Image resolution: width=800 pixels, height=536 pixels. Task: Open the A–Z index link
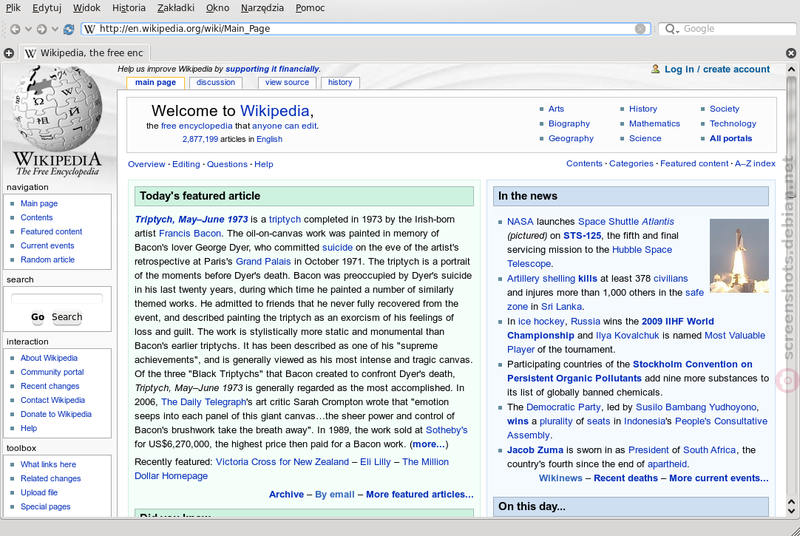(755, 164)
